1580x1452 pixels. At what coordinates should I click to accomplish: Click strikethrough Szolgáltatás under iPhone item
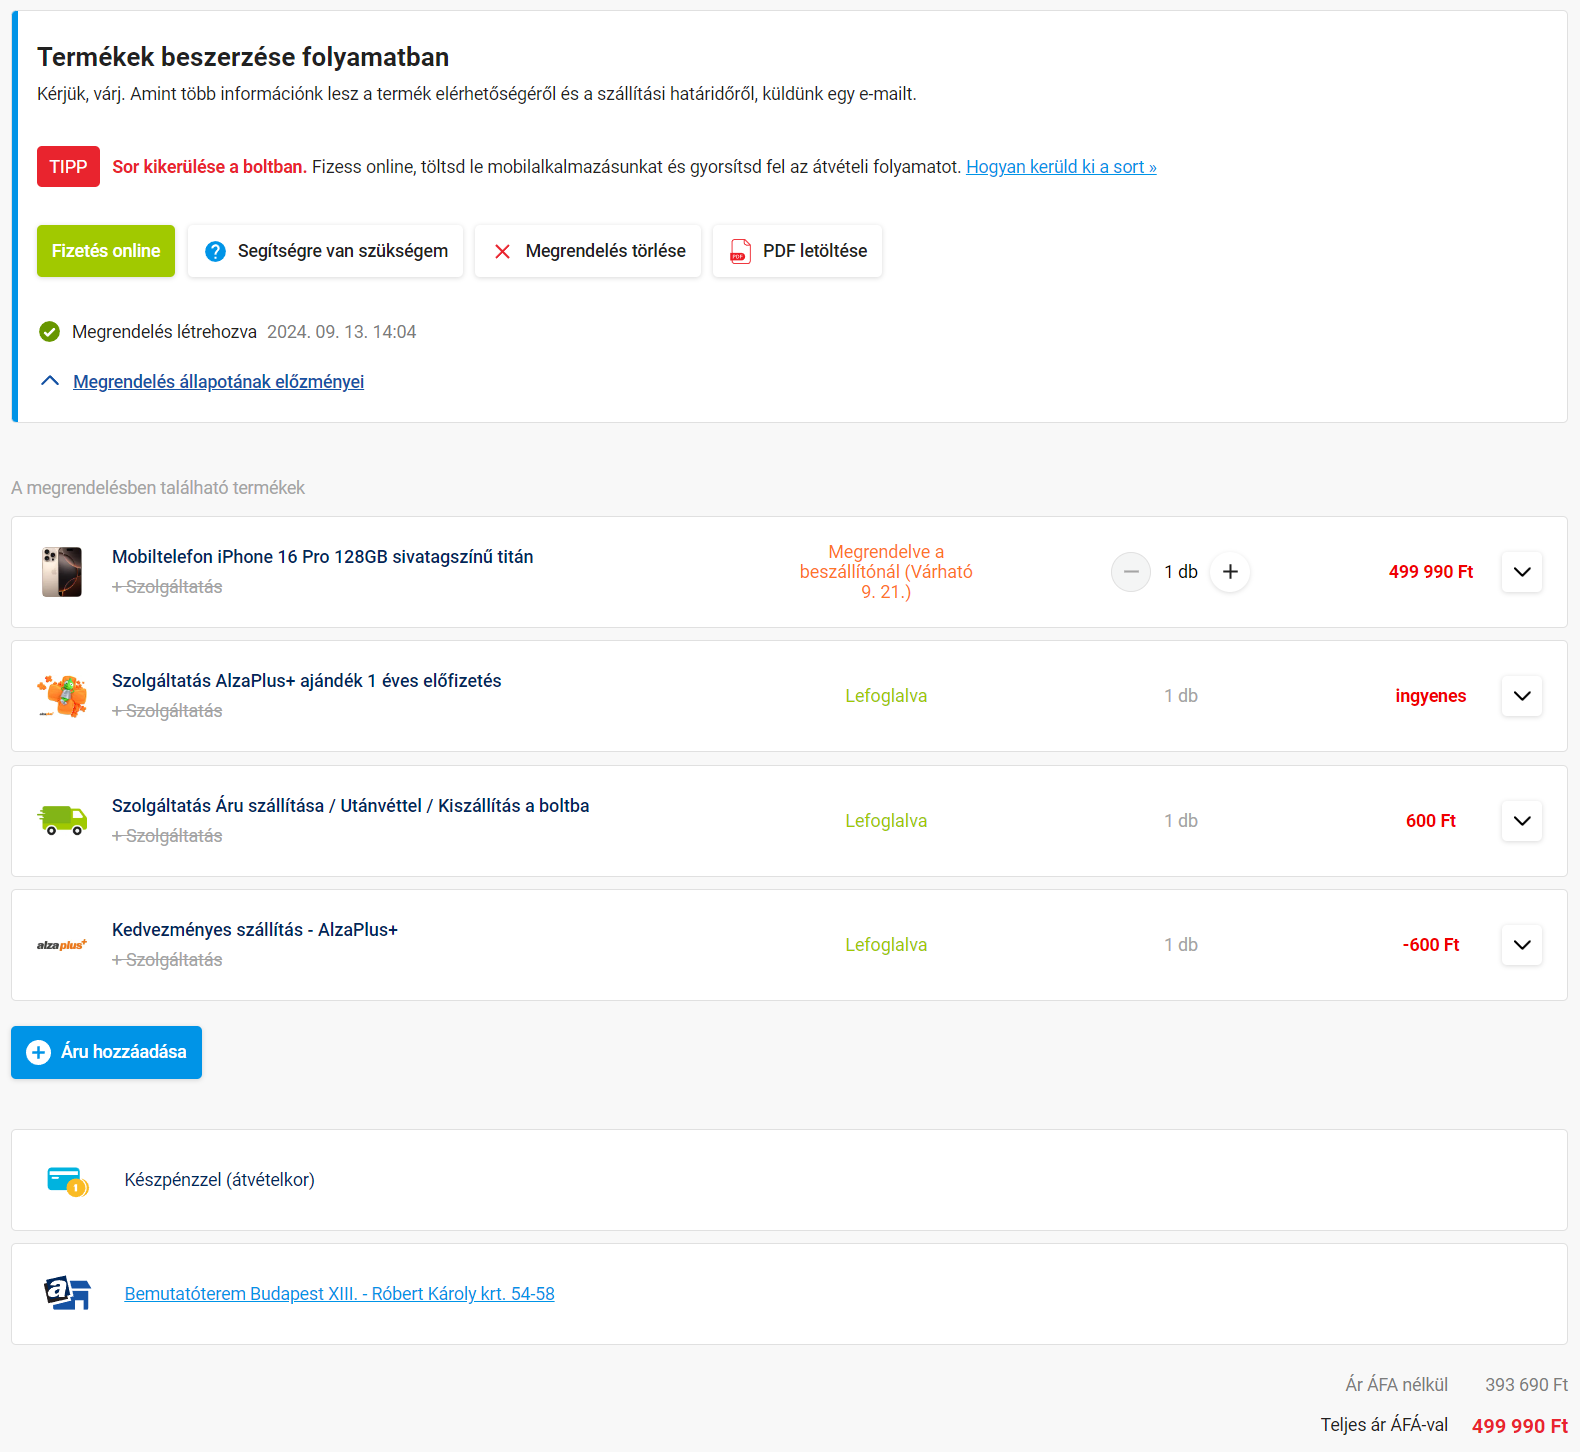coord(167,587)
